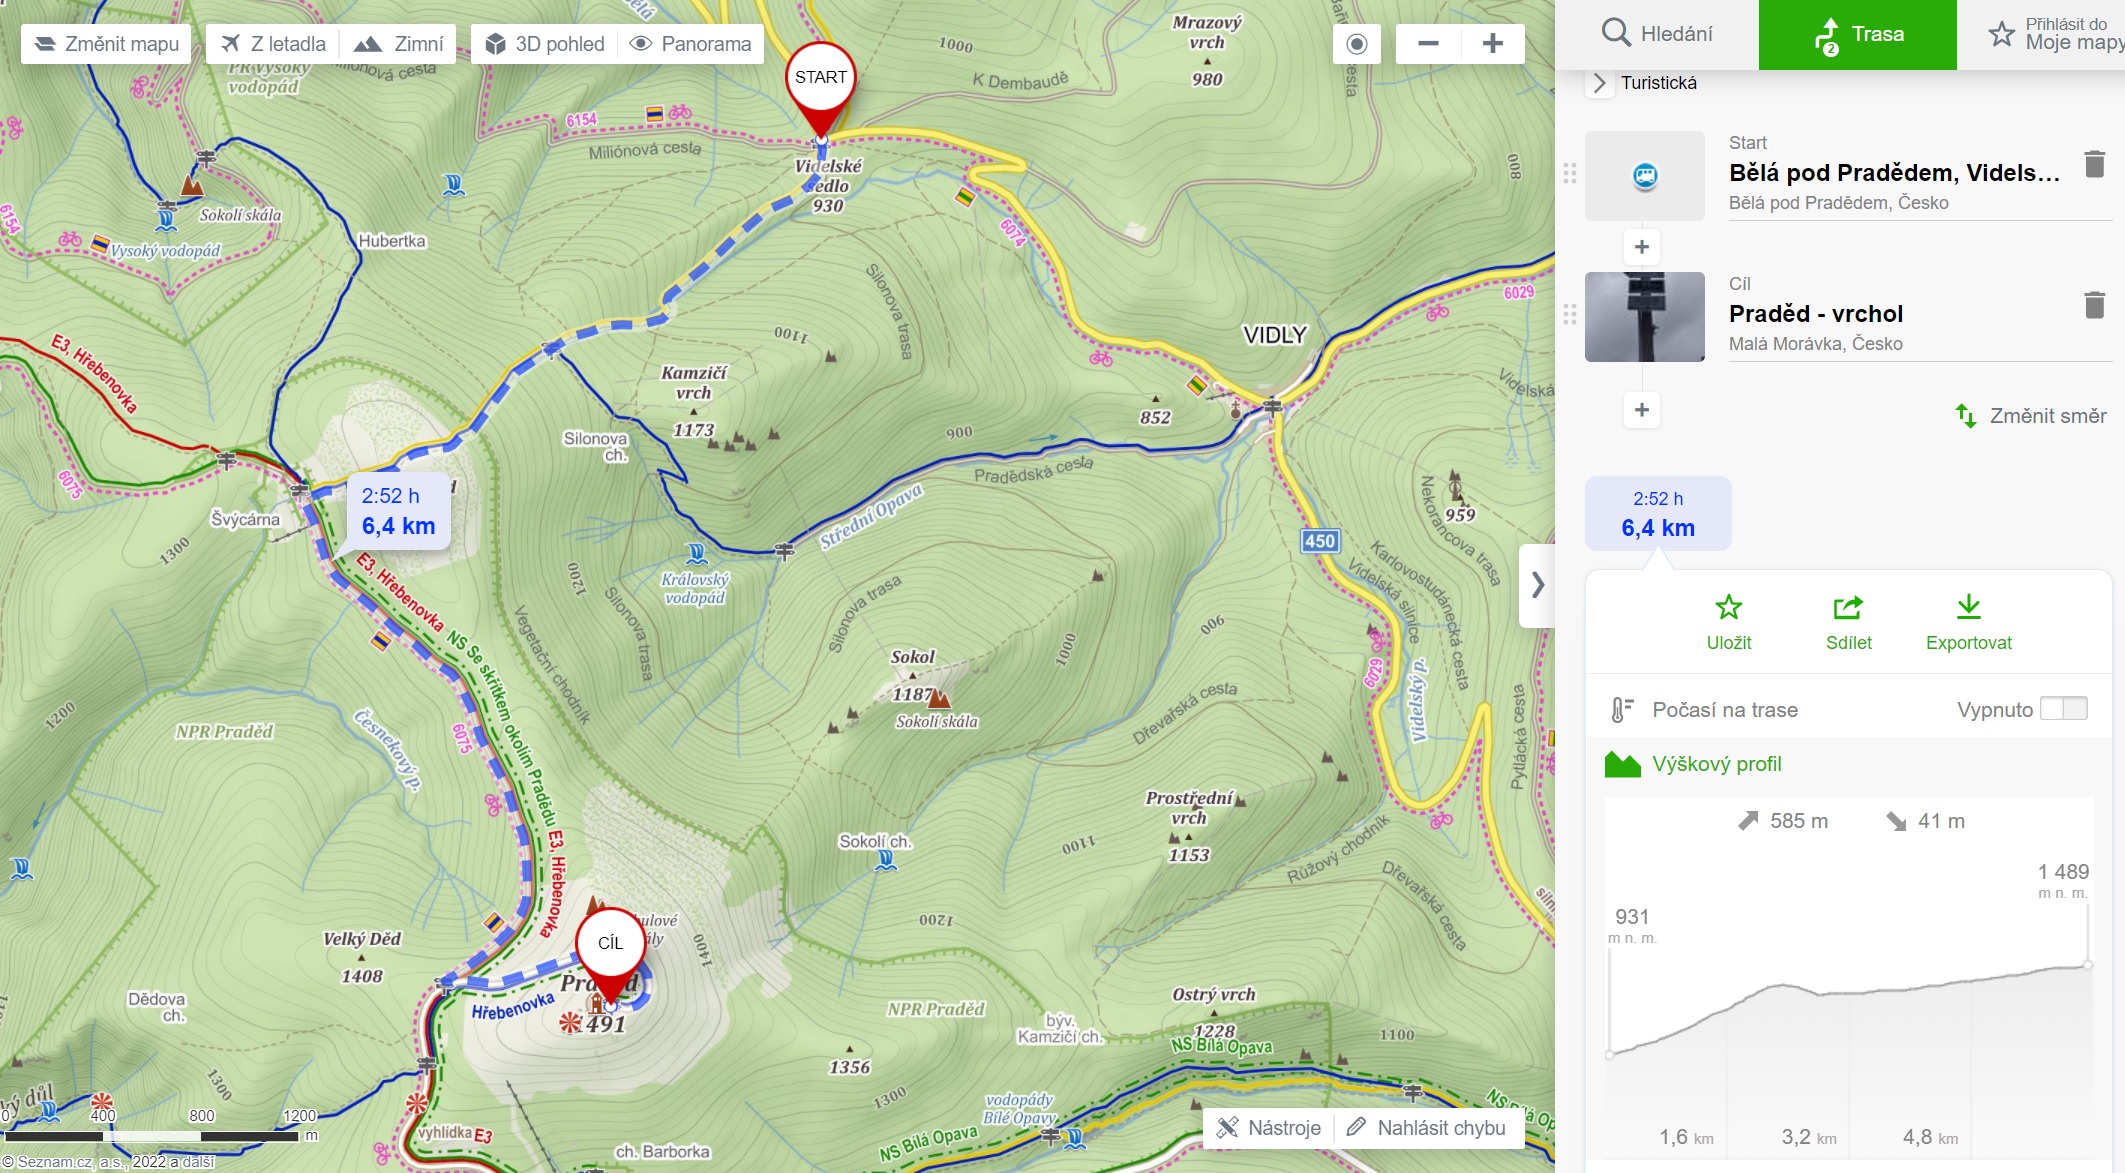Delete the Start waypoint with trash icon
This screenshot has width=2125, height=1173.
(2094, 164)
